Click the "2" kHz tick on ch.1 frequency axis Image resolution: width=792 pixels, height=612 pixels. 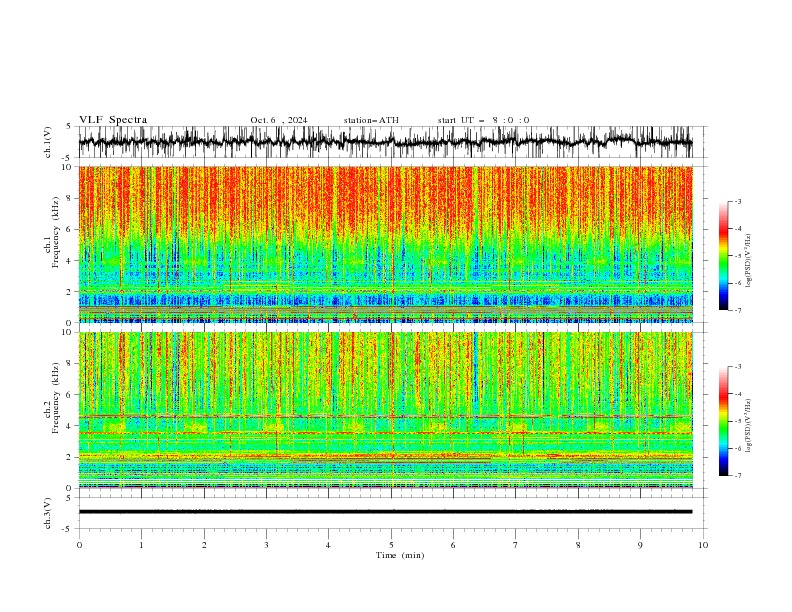tap(70, 292)
